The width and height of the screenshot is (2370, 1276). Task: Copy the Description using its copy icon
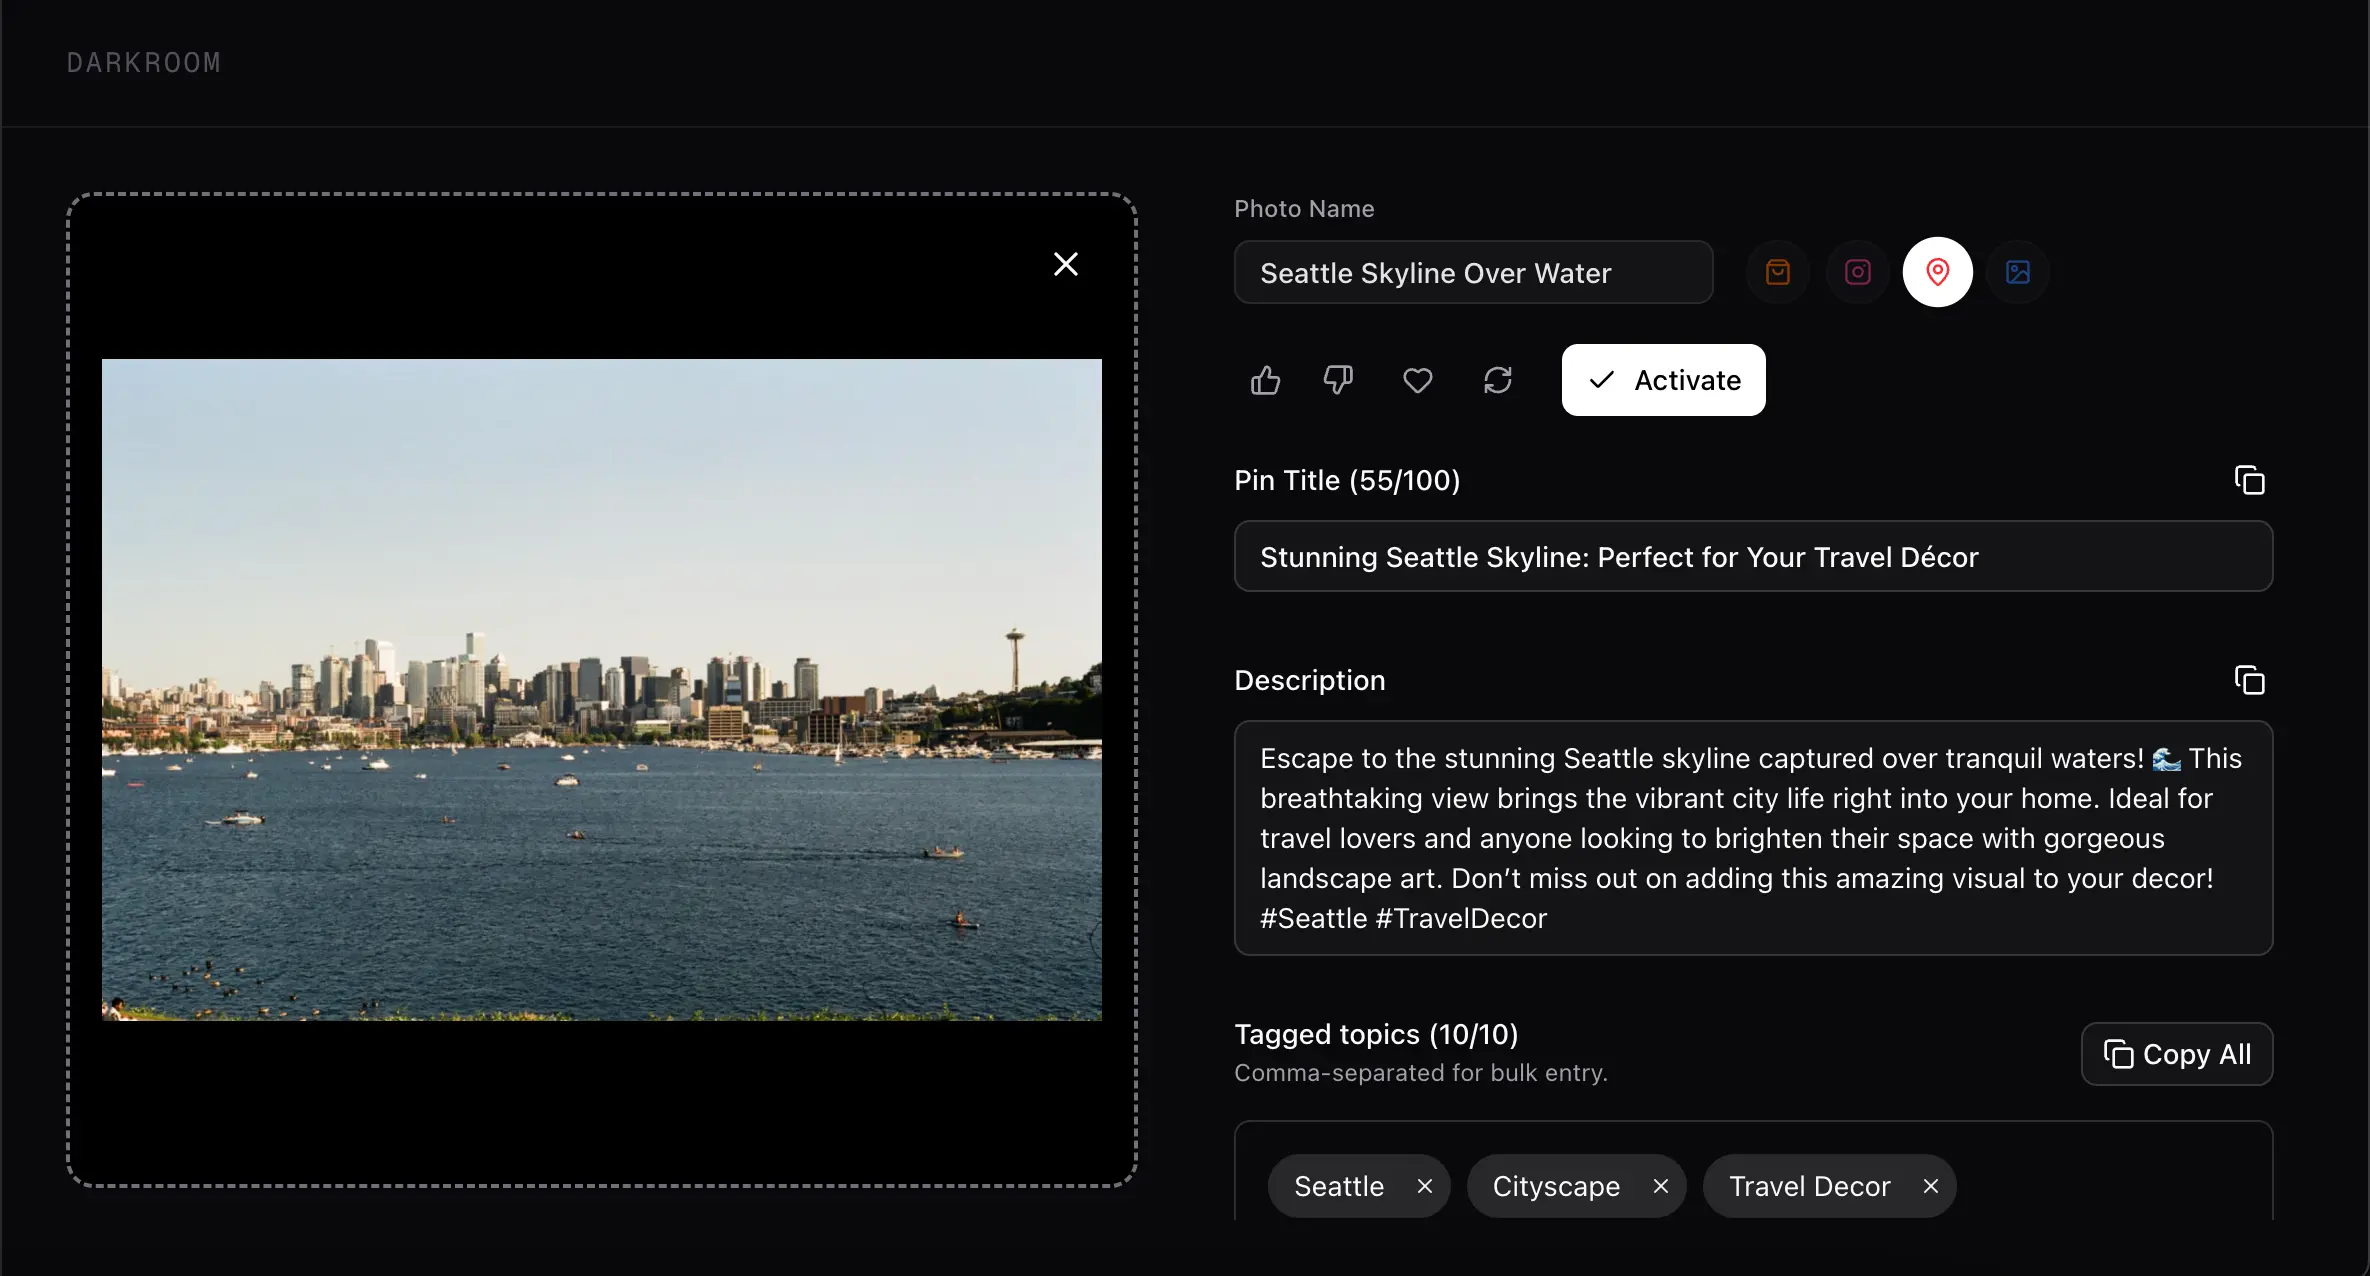point(2250,679)
